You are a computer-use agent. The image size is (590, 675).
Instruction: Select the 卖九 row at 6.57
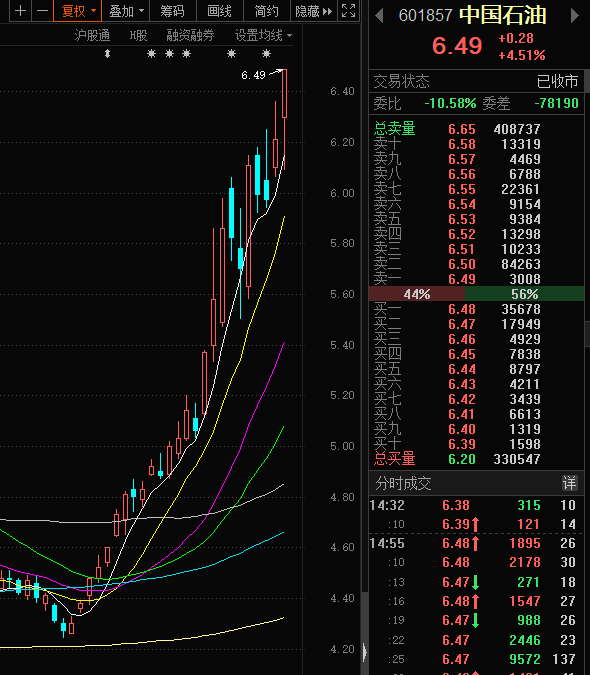[x=476, y=159]
